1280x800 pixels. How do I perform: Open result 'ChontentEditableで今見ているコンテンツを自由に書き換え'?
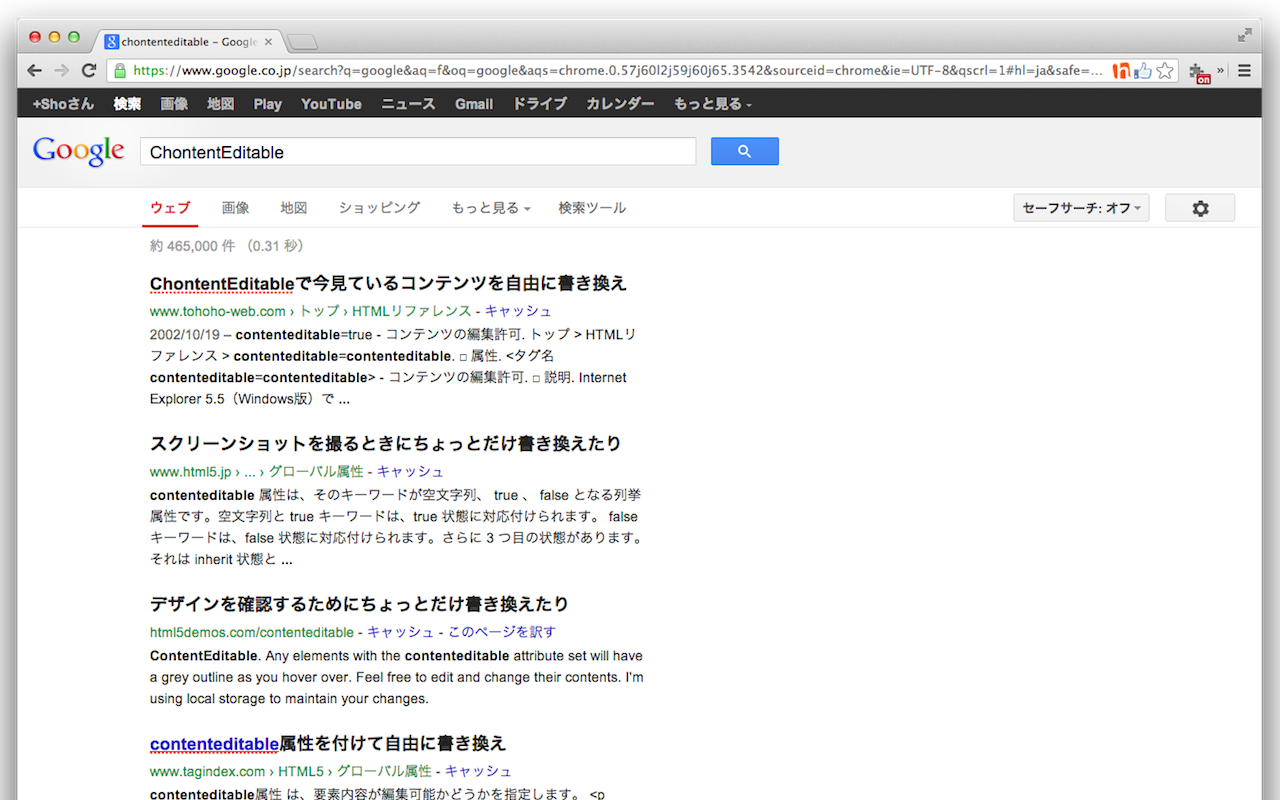[388, 283]
